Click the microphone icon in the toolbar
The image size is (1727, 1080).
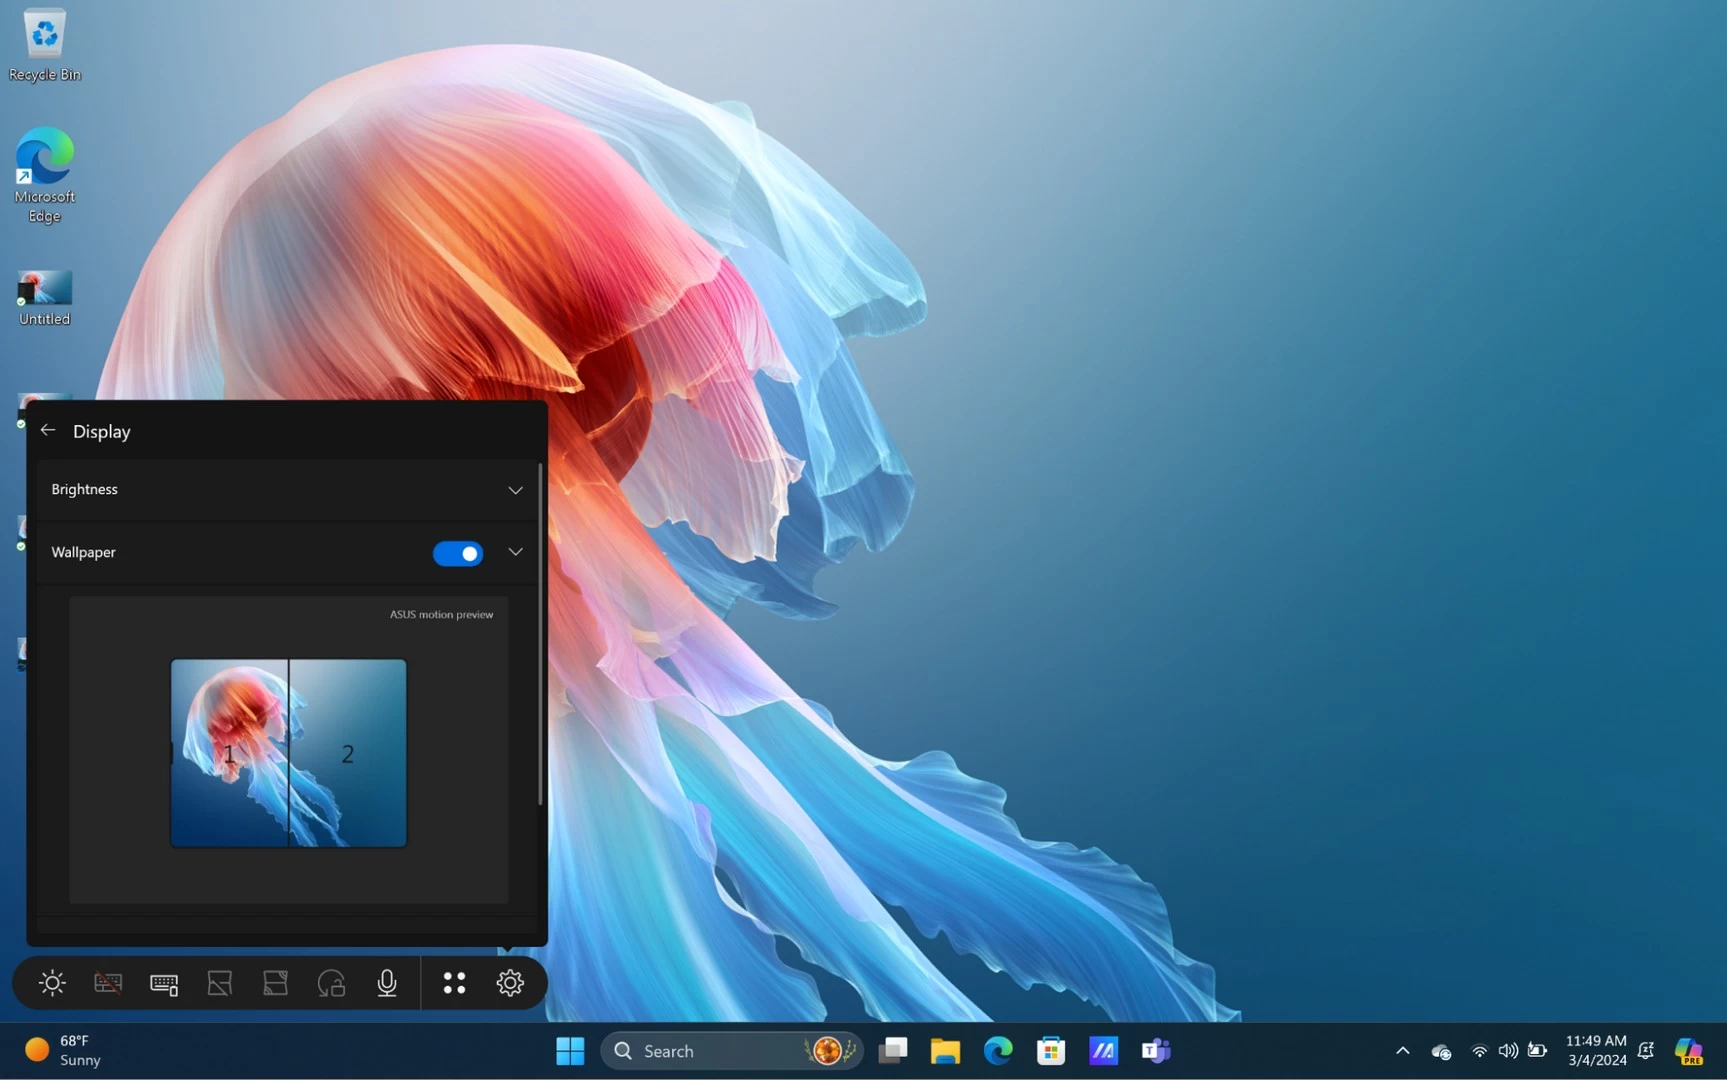click(387, 983)
